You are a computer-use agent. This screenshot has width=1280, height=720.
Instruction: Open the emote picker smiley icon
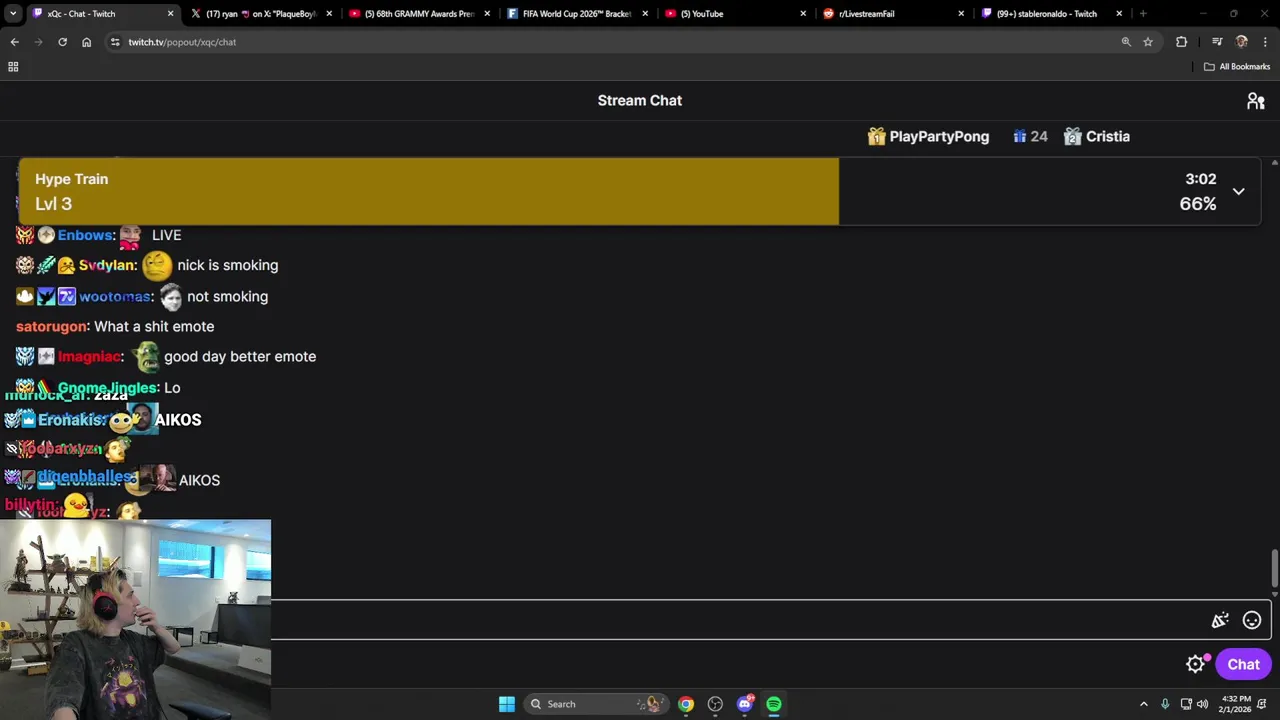click(x=1252, y=620)
